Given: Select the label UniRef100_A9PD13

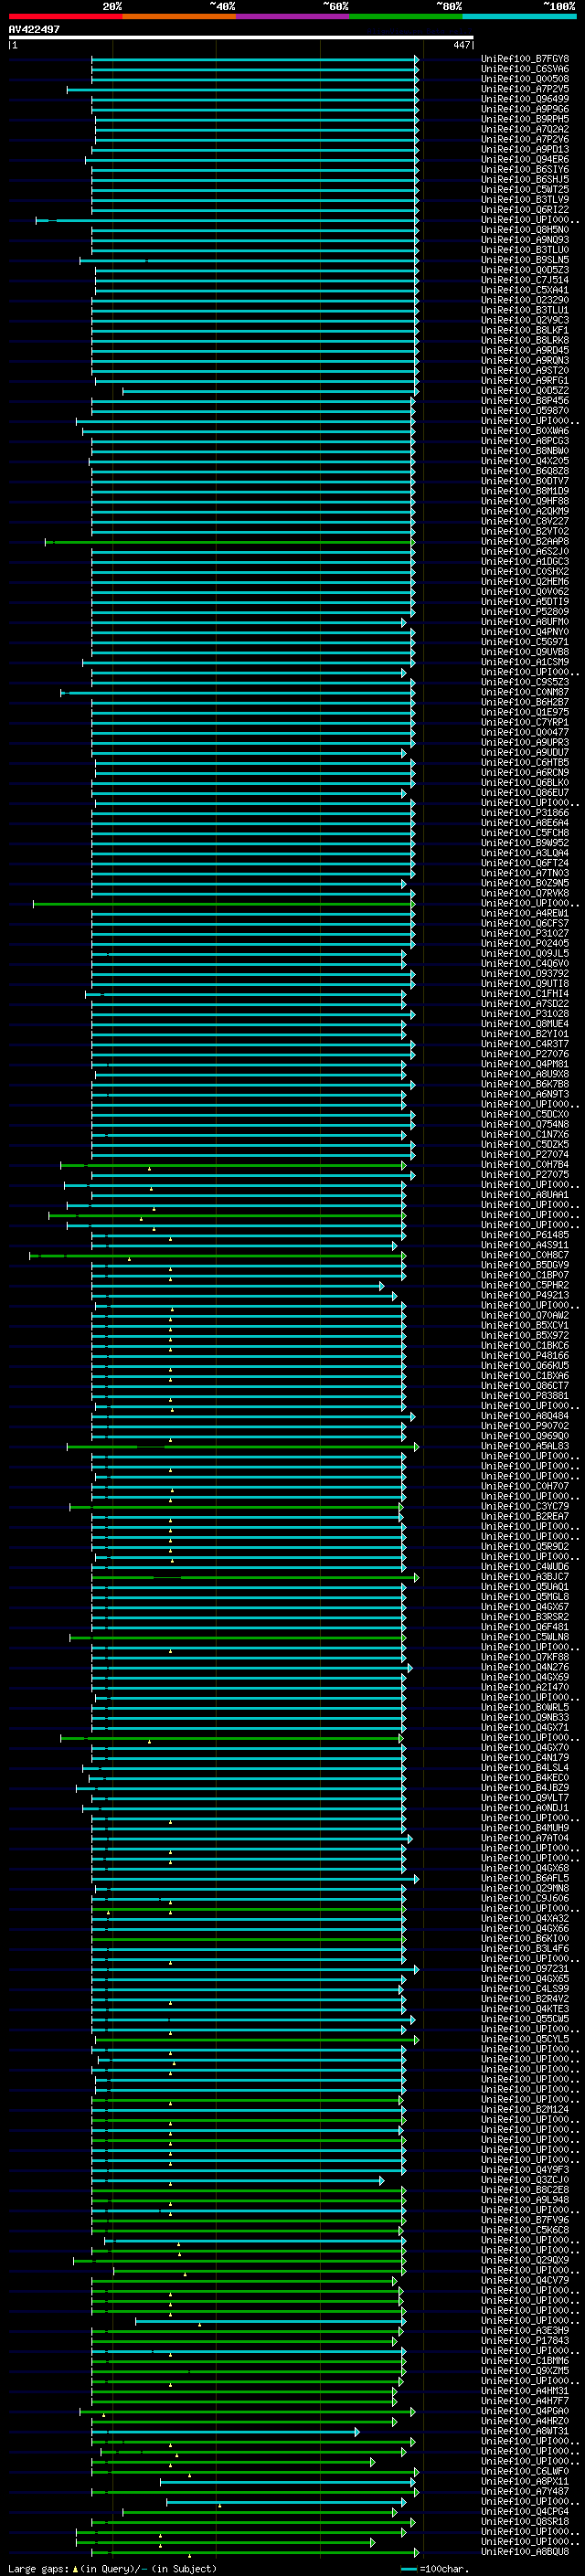Looking at the screenshot, I should coord(525,150).
